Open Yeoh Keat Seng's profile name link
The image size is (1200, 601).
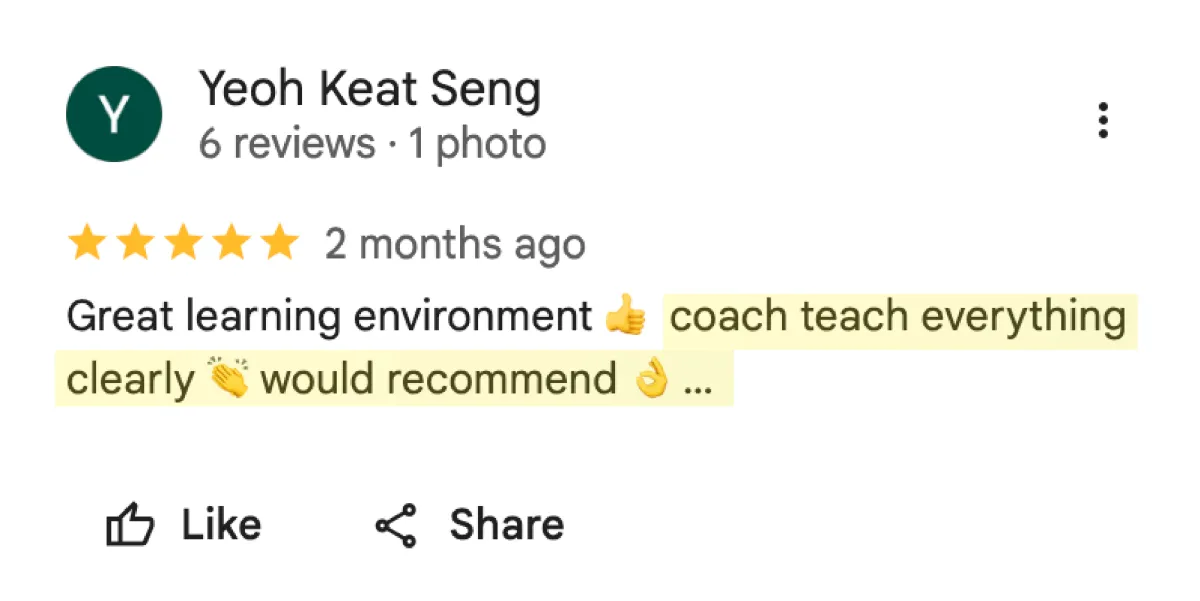coord(370,90)
